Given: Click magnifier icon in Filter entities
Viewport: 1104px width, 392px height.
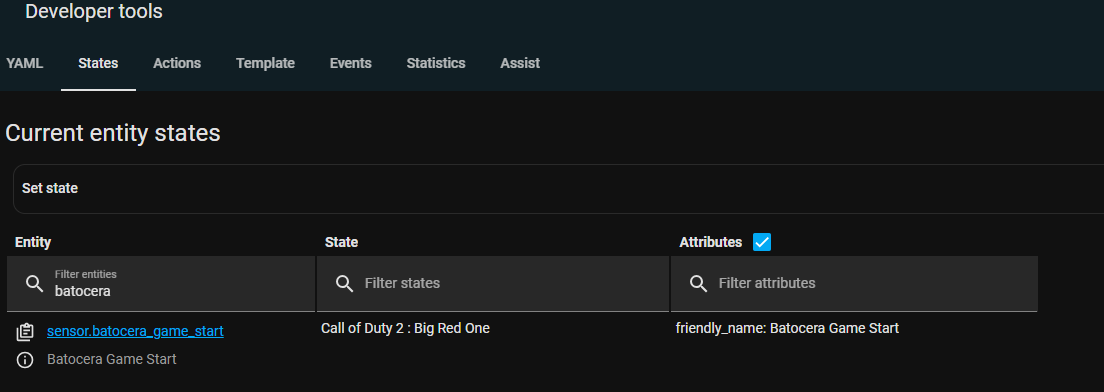Looking at the screenshot, I should pos(34,283).
